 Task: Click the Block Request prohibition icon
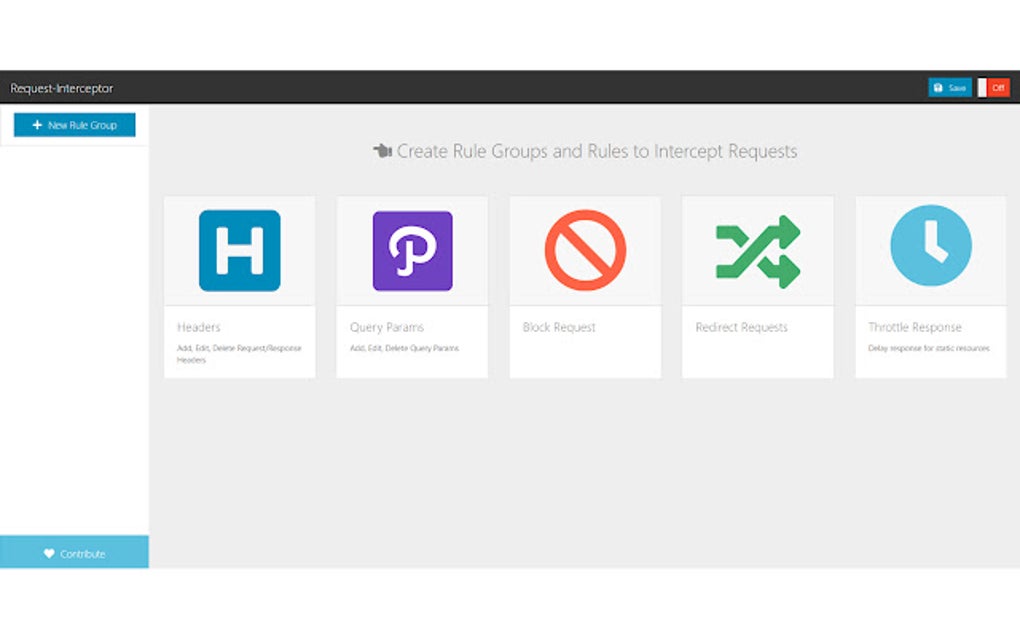pos(584,250)
